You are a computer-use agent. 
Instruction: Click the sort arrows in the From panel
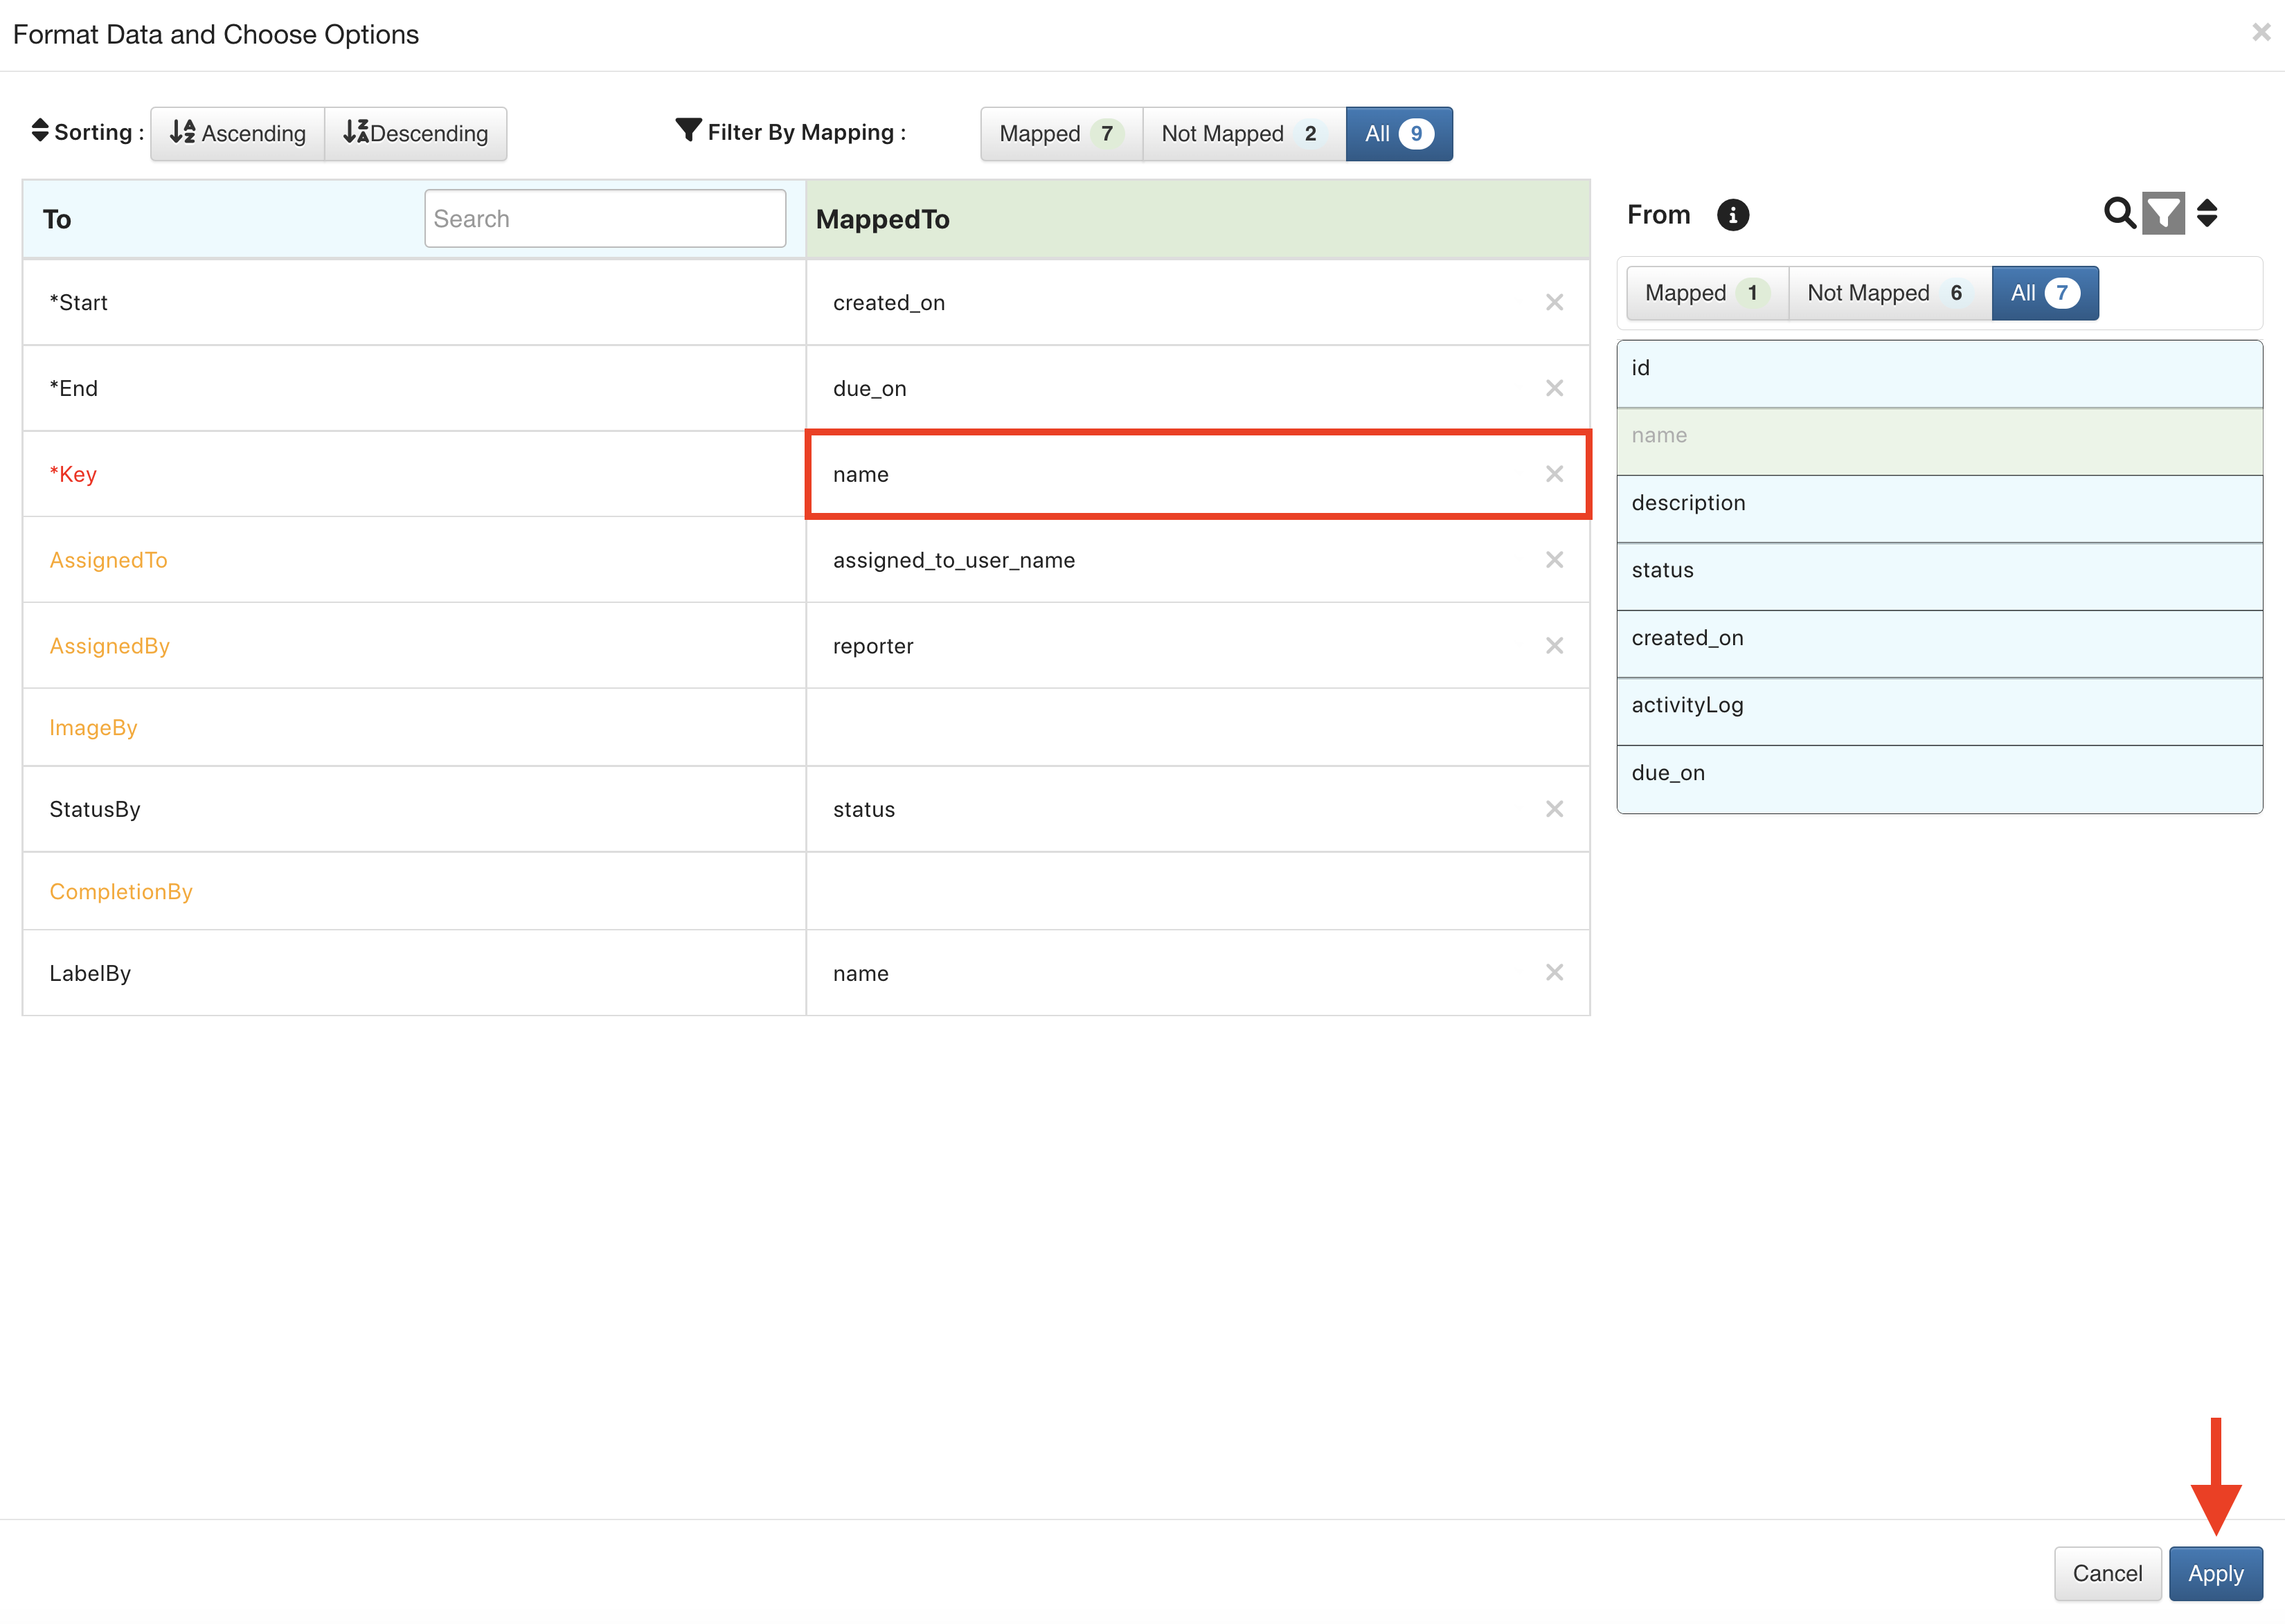[x=2207, y=213]
